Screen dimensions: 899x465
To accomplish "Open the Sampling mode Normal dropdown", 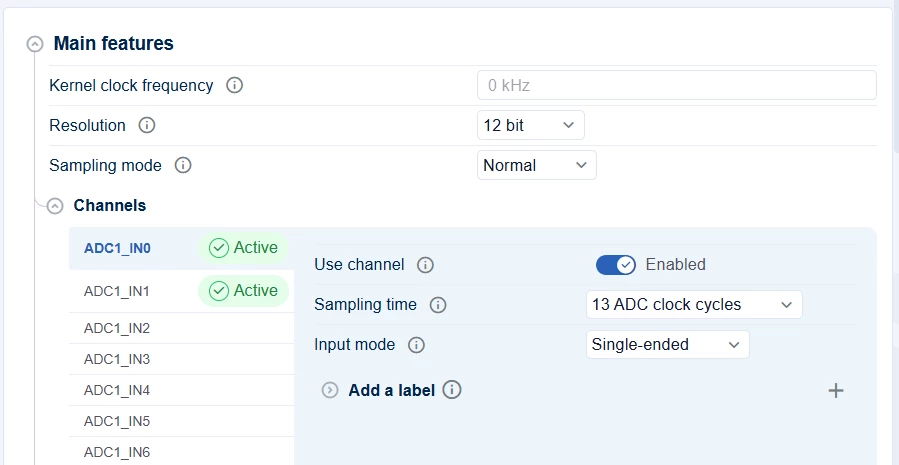I will [537, 165].
